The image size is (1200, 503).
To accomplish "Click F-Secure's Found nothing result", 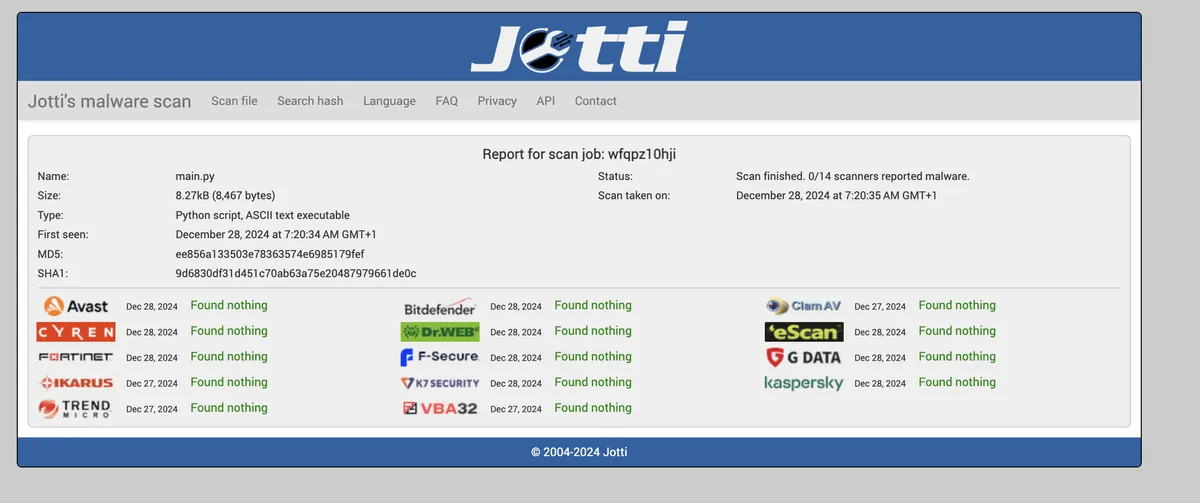I will pos(593,356).
